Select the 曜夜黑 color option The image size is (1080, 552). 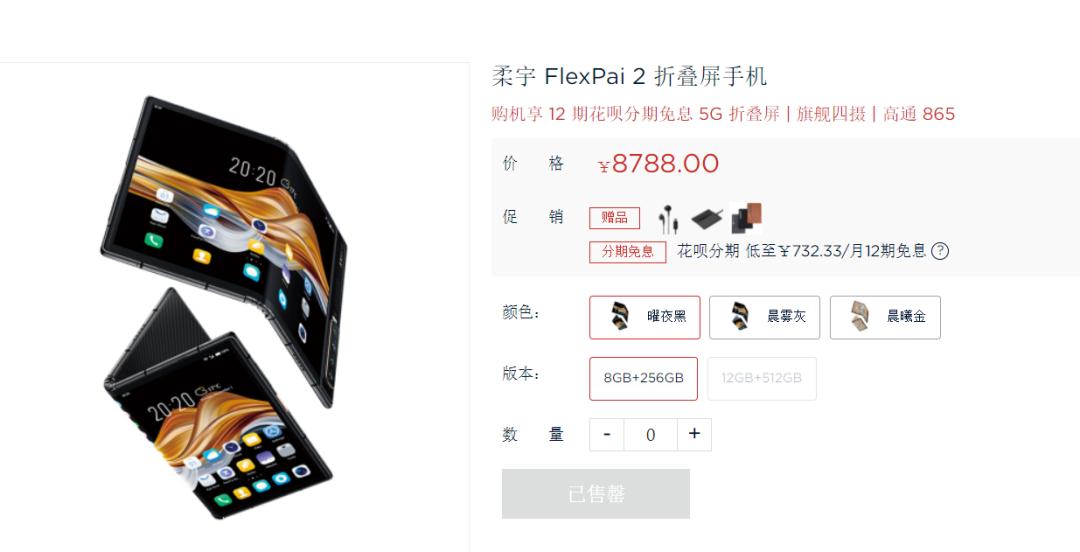tap(645, 317)
